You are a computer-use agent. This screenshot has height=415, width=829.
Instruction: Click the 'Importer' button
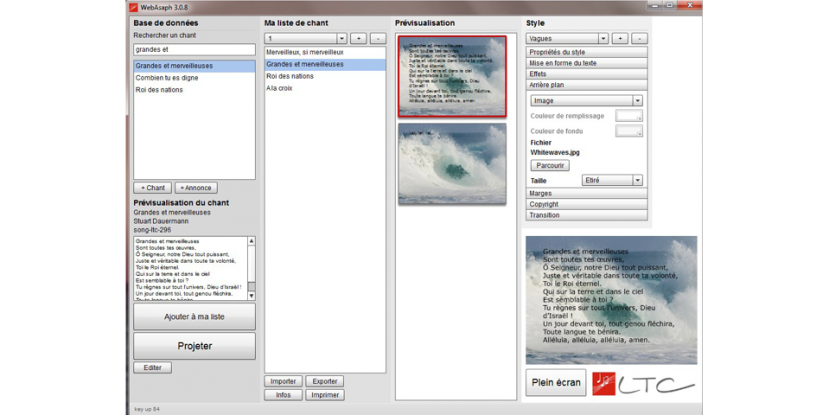click(283, 381)
